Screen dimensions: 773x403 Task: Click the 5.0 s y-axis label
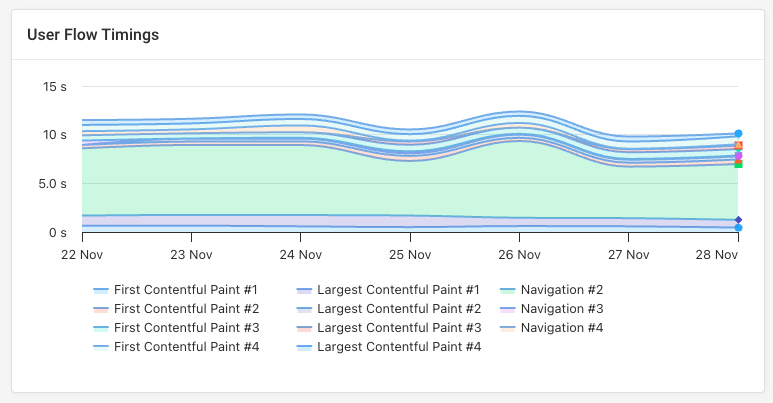[53, 184]
